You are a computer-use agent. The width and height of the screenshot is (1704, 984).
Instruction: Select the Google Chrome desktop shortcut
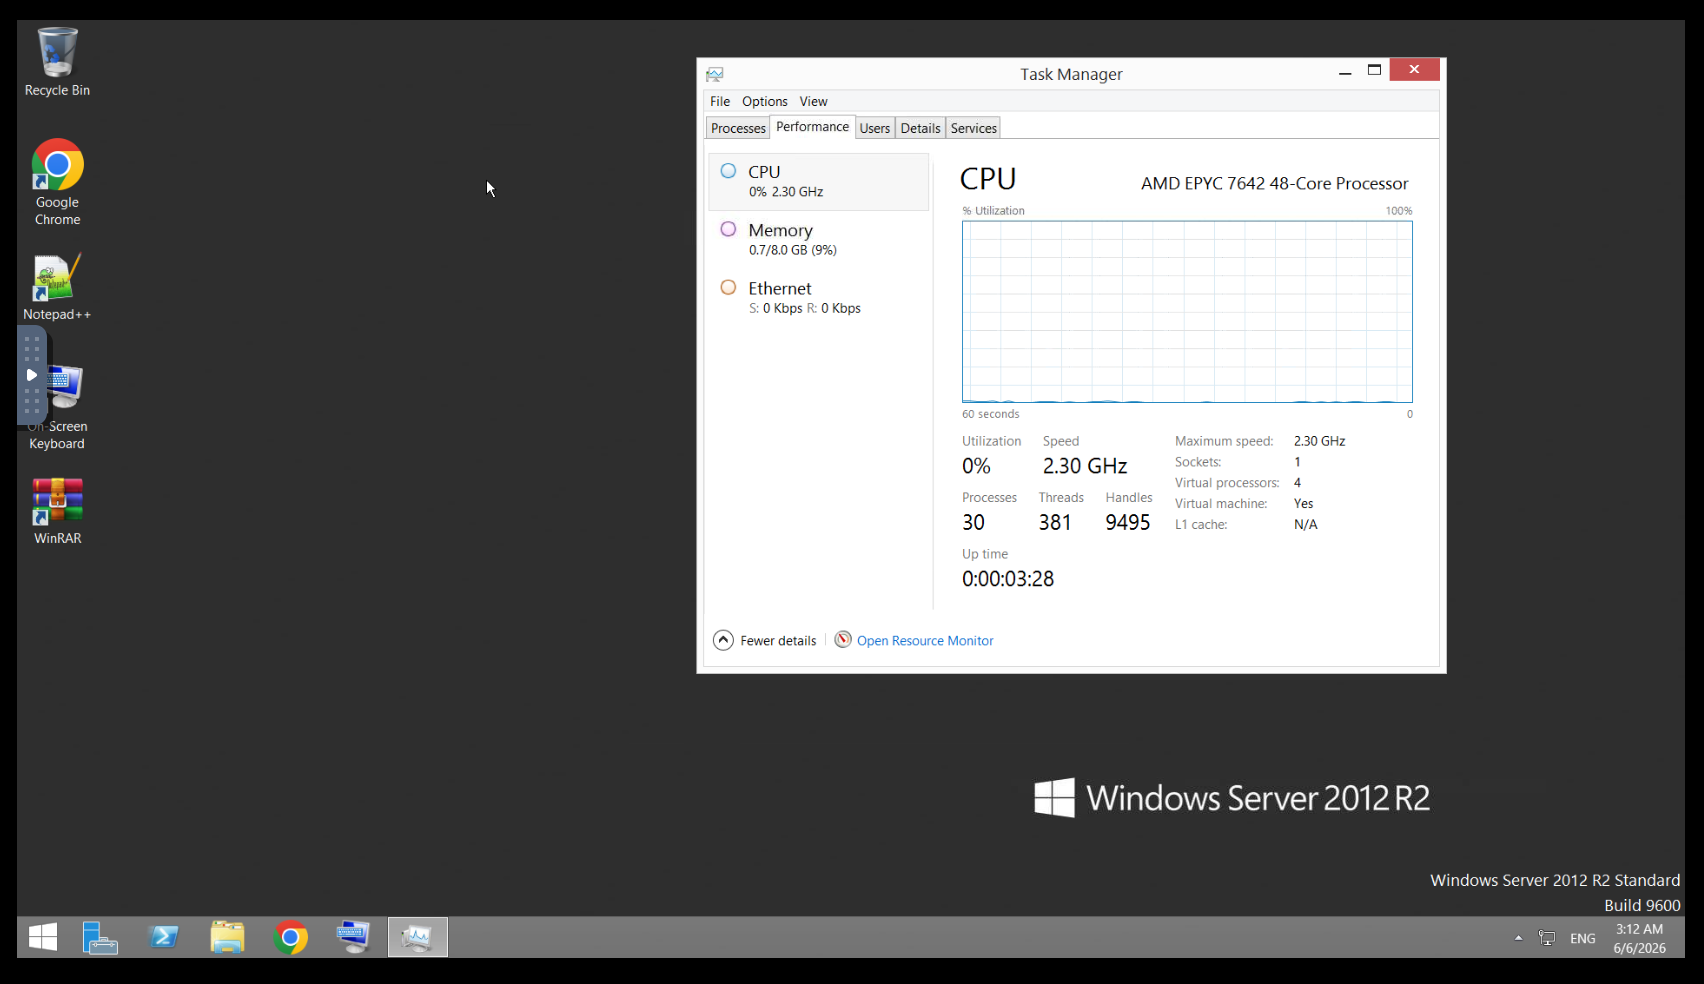57,183
